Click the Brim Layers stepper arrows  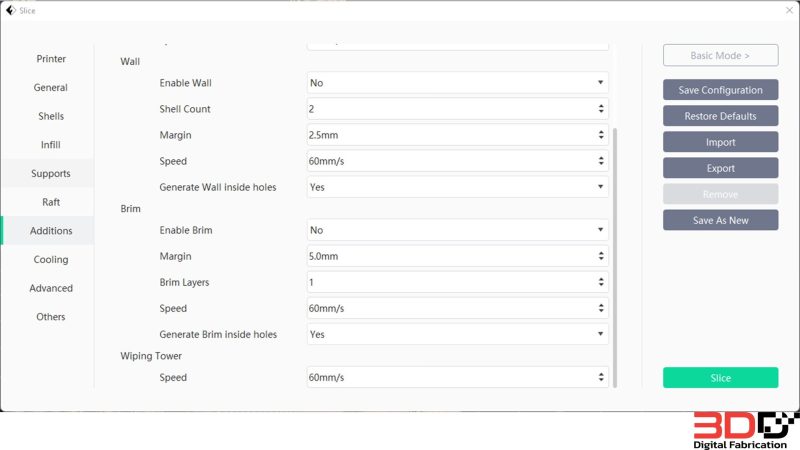(x=601, y=283)
